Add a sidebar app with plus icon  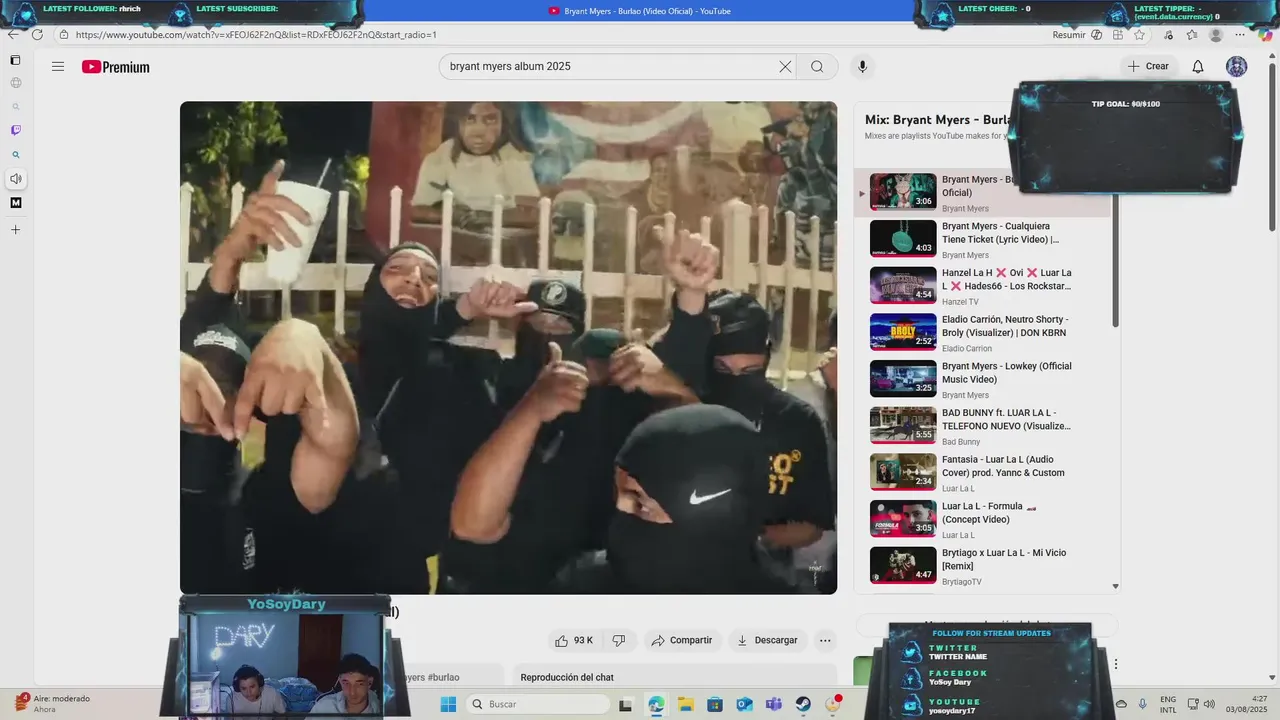point(15,230)
